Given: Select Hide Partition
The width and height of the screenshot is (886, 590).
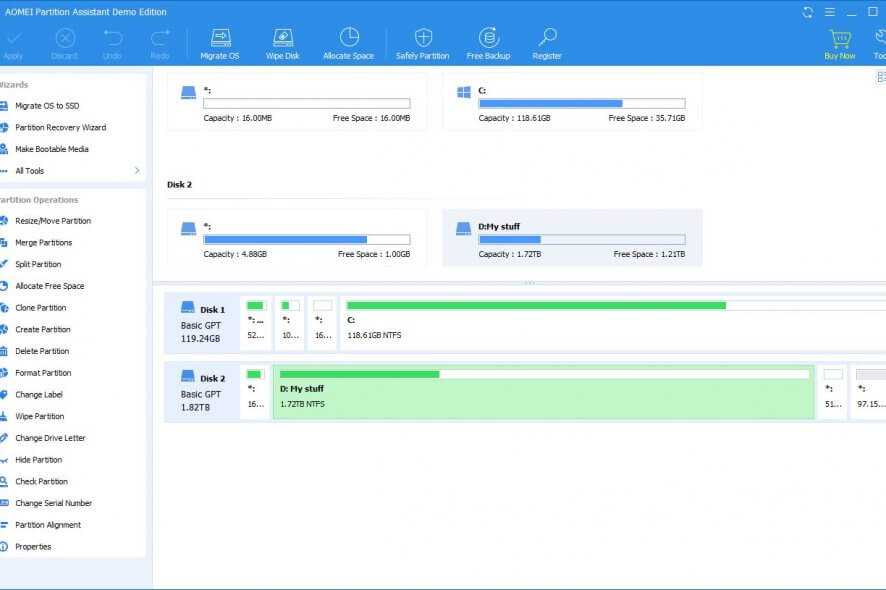Looking at the screenshot, I should tap(38, 460).
